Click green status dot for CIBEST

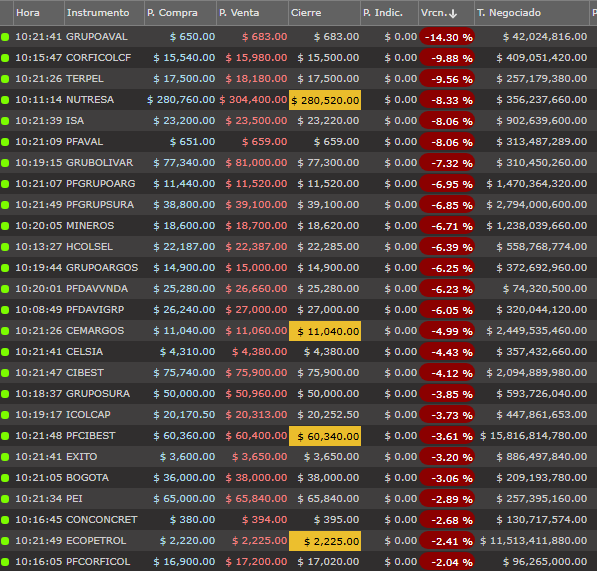5,373
